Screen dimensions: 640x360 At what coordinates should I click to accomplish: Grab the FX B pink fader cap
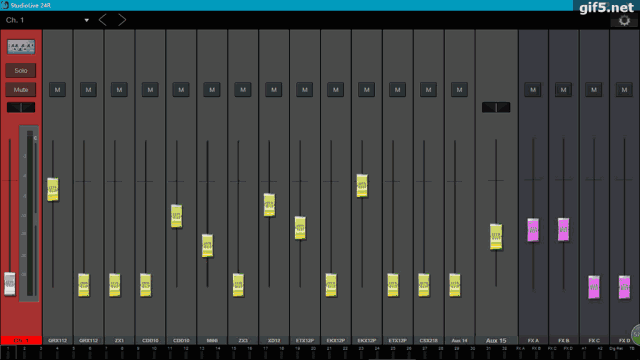(563, 229)
